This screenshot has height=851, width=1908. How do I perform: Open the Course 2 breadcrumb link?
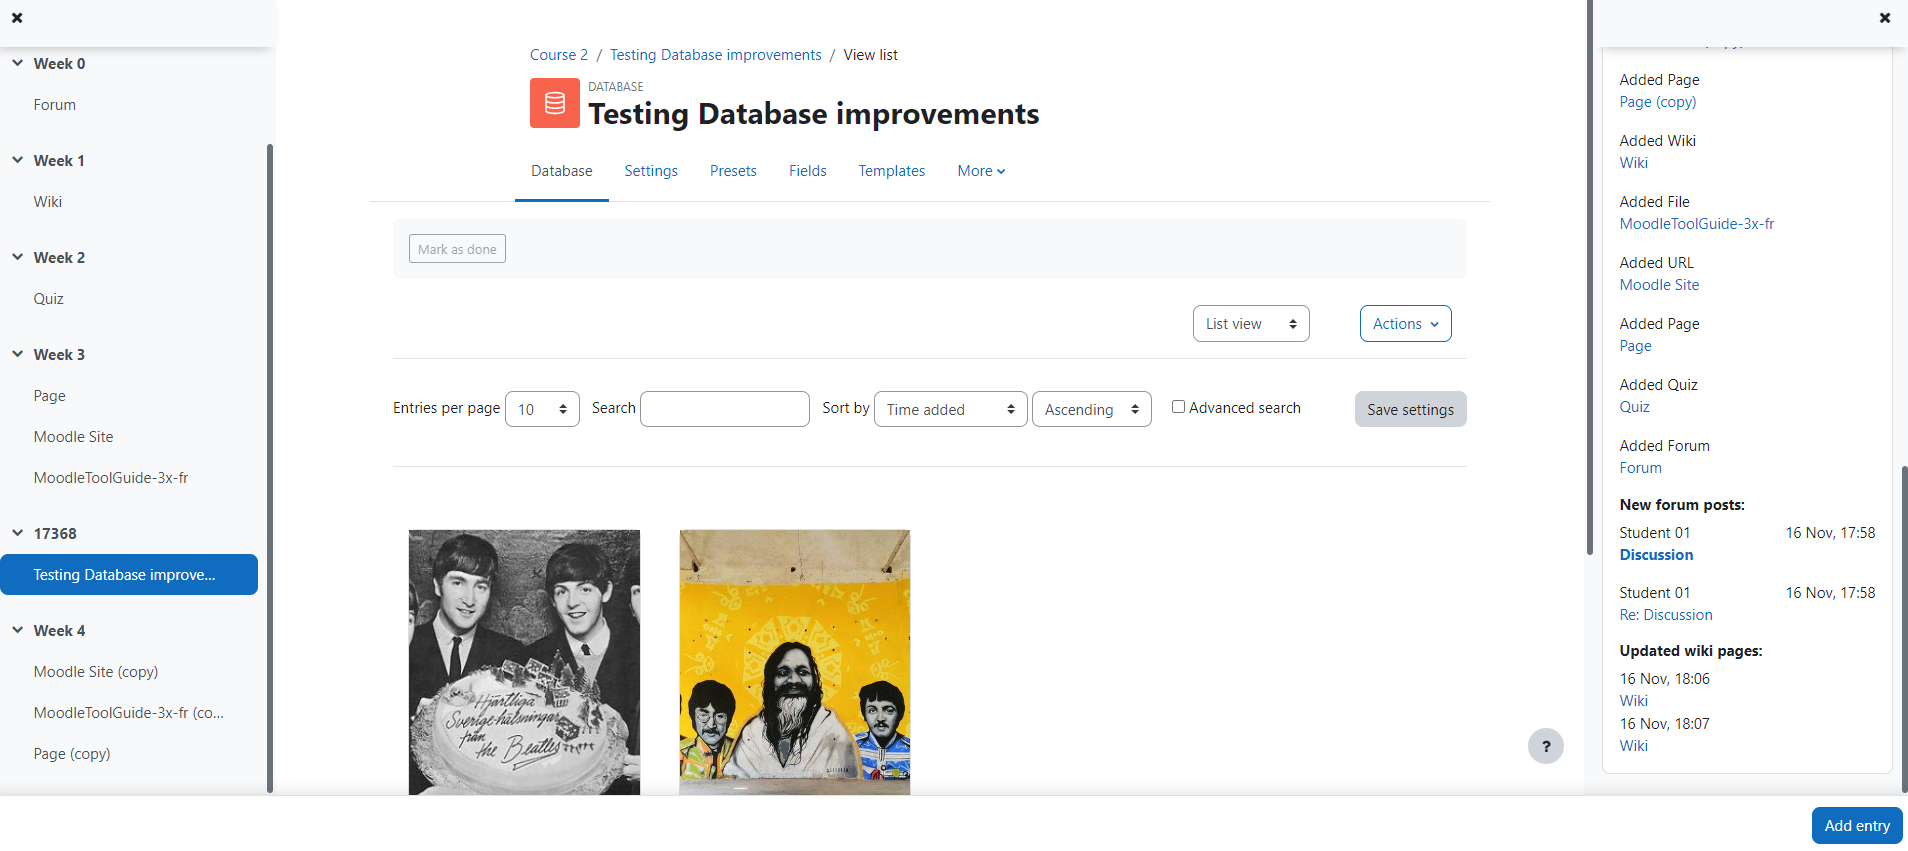(559, 55)
